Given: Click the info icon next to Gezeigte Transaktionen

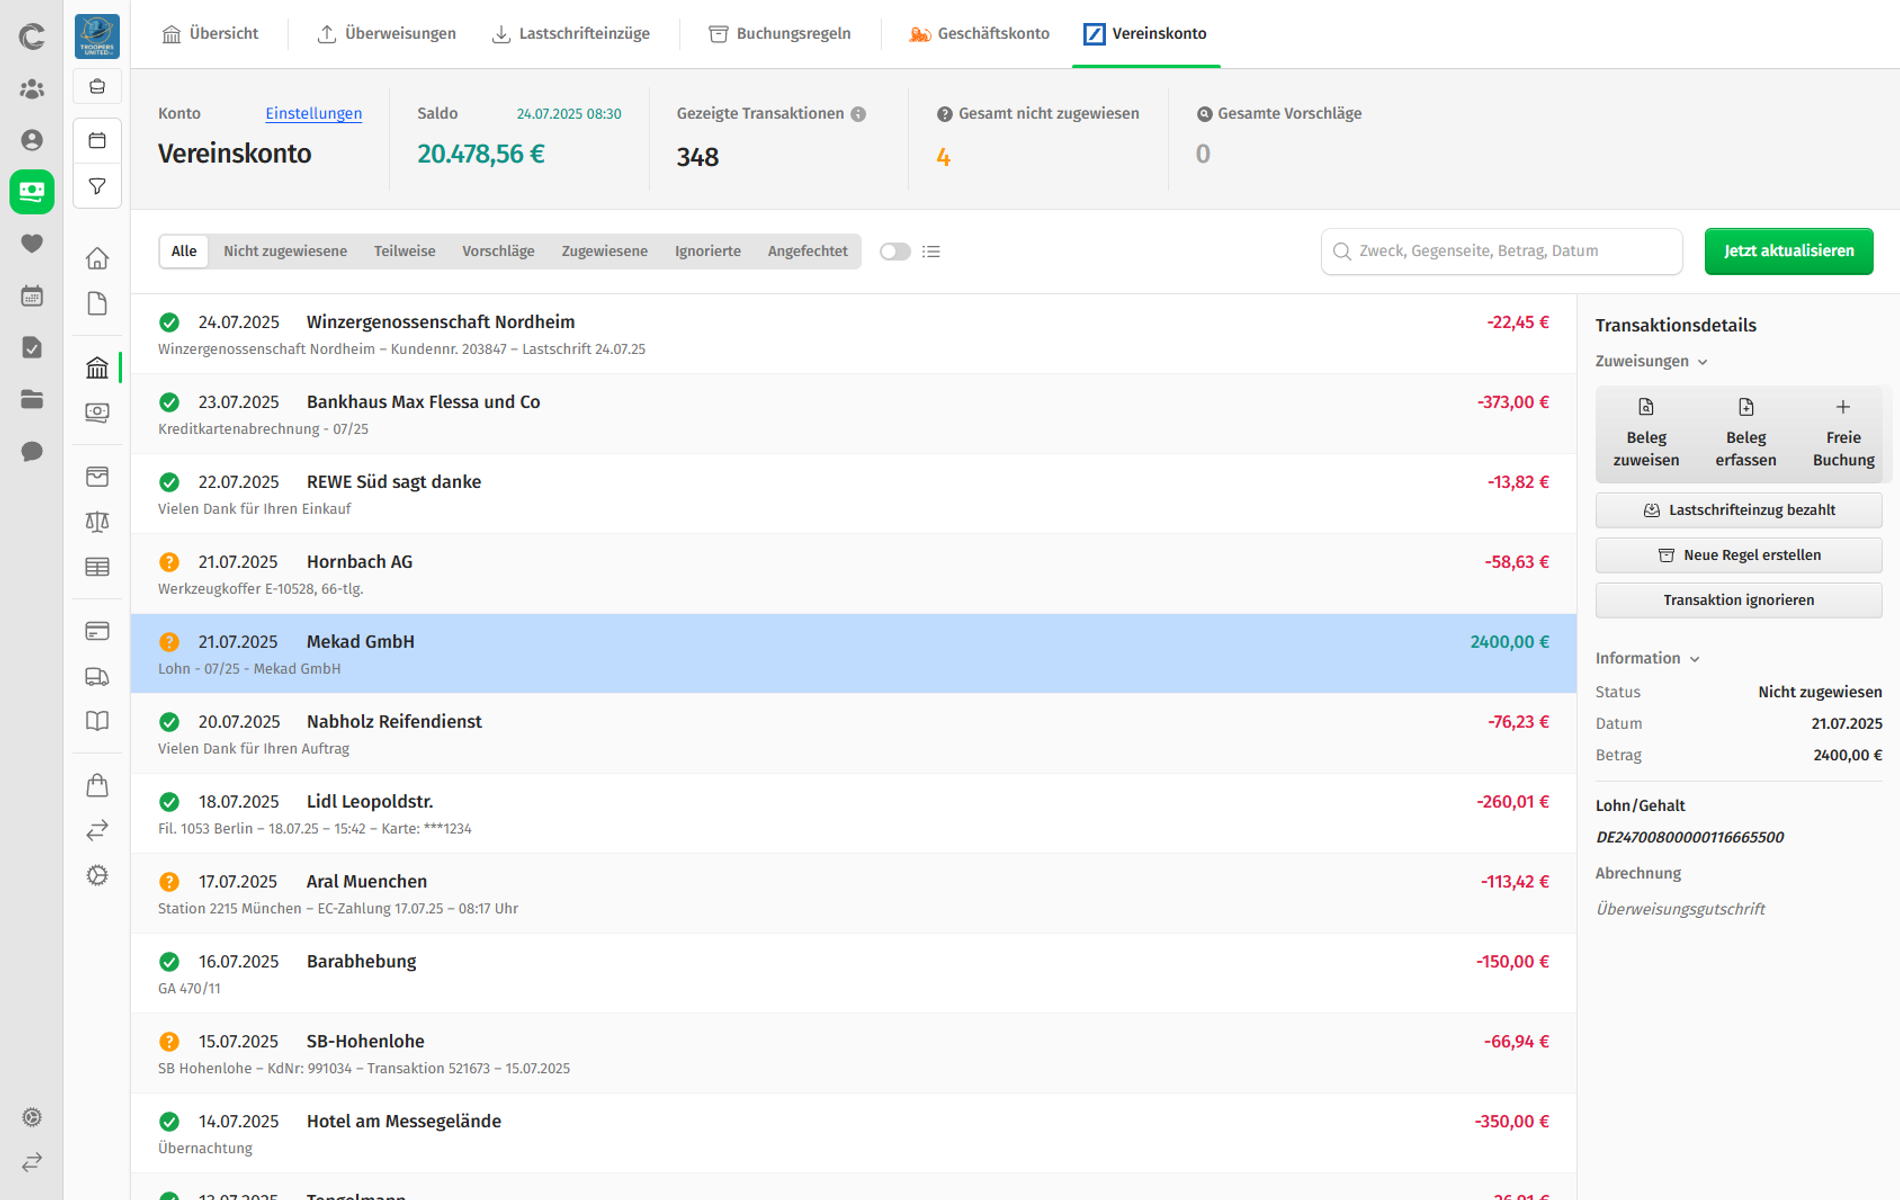Looking at the screenshot, I should pos(858,114).
